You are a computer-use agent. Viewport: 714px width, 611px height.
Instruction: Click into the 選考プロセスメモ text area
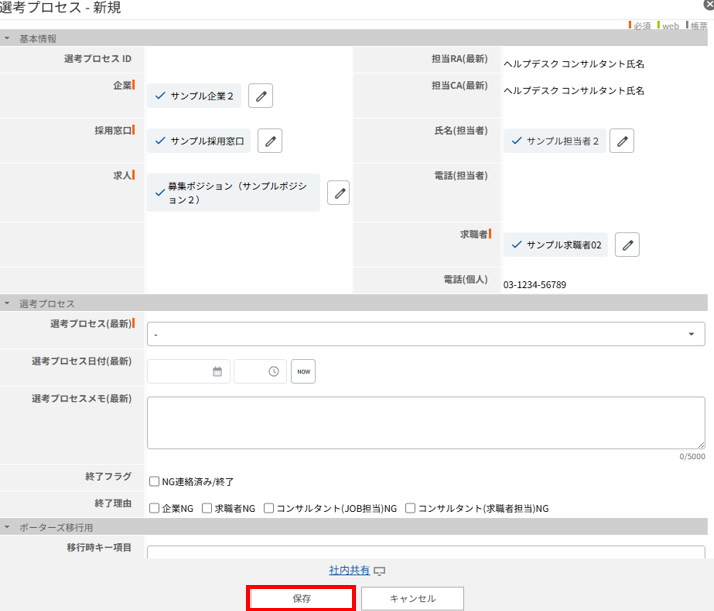pos(425,422)
